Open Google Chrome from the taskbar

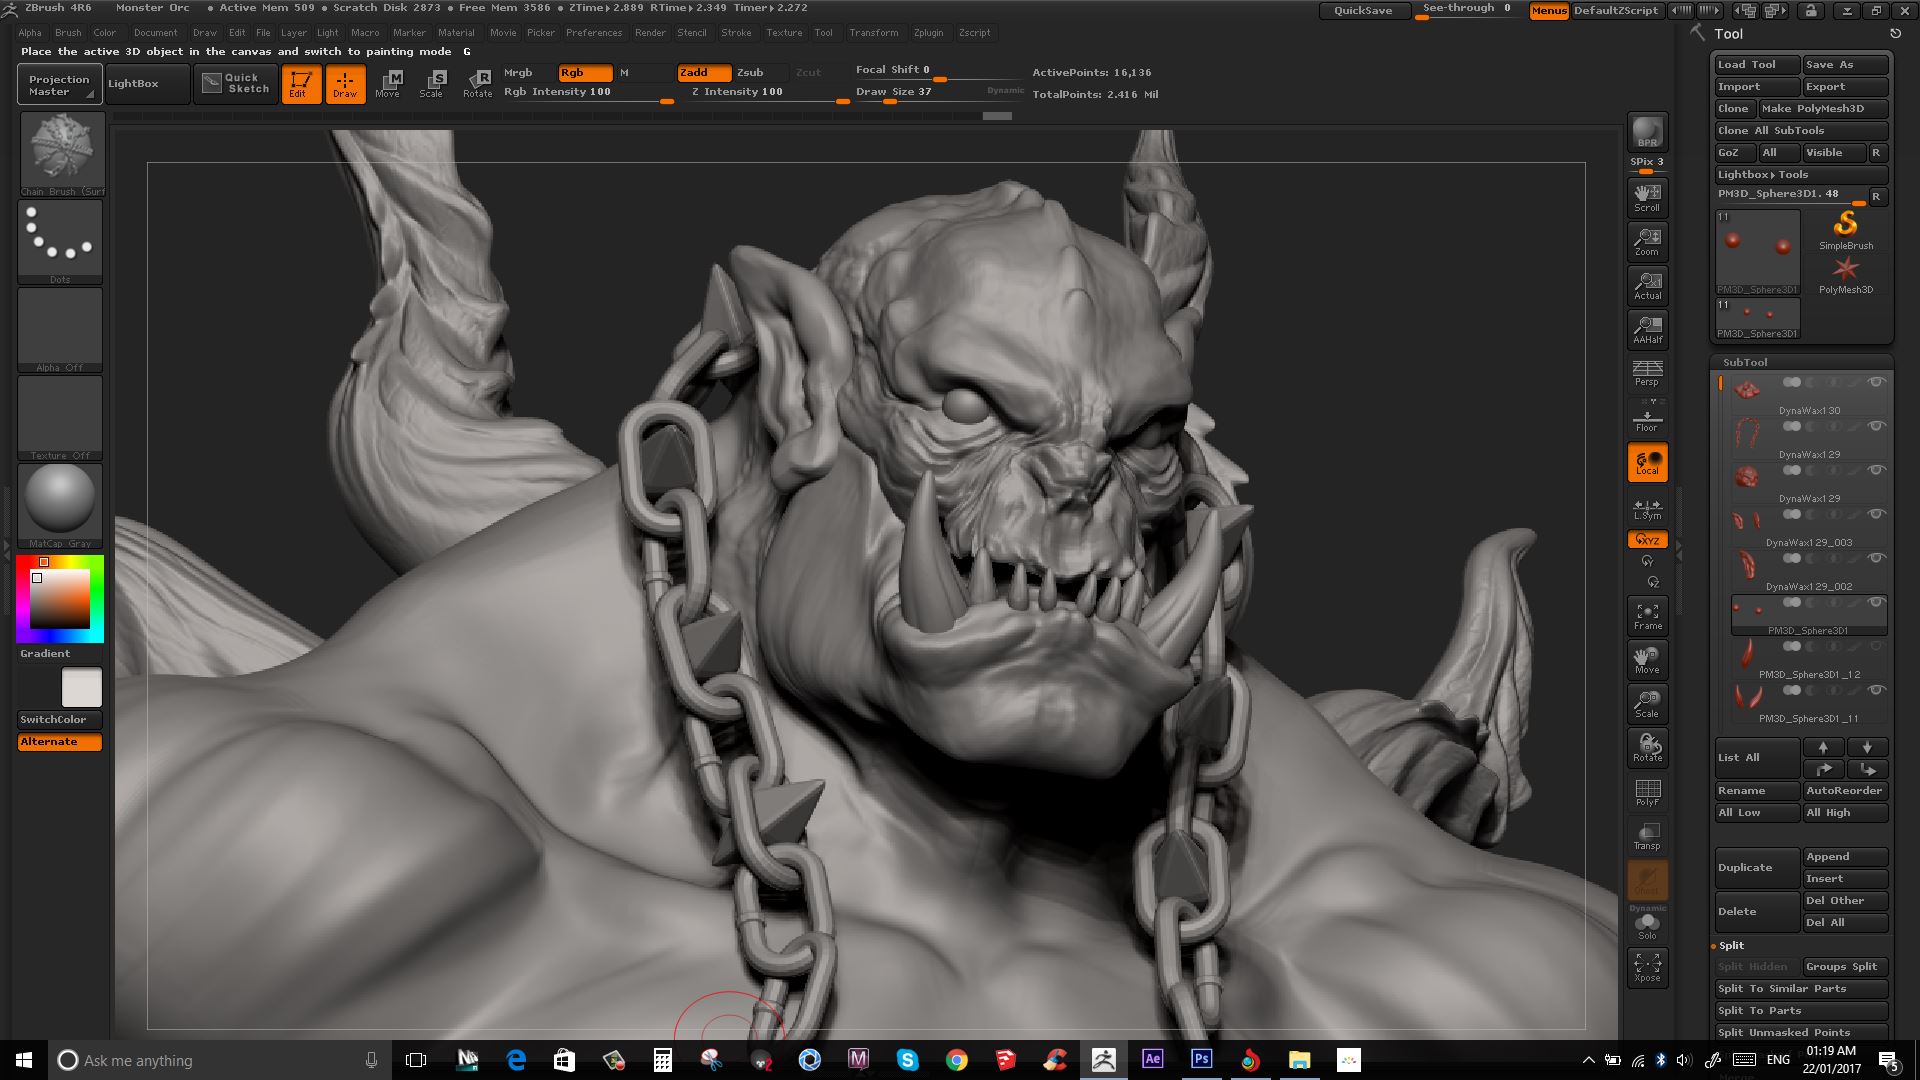tap(957, 1060)
